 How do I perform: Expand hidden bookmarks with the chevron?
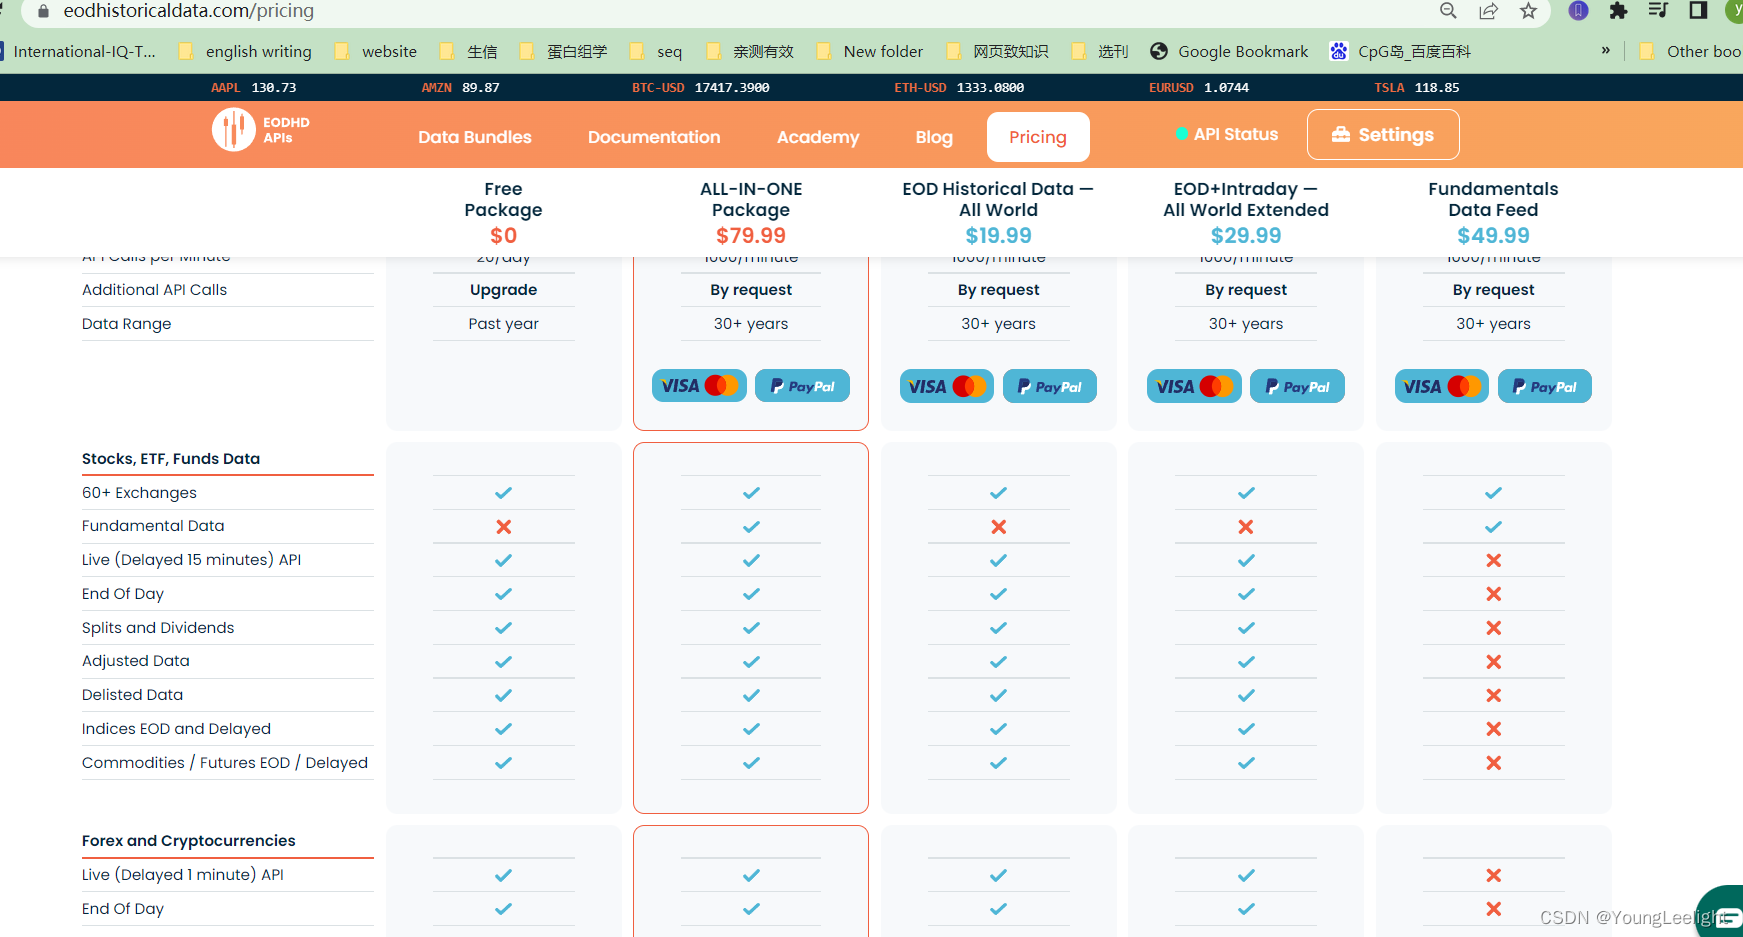pyautogui.click(x=1606, y=50)
